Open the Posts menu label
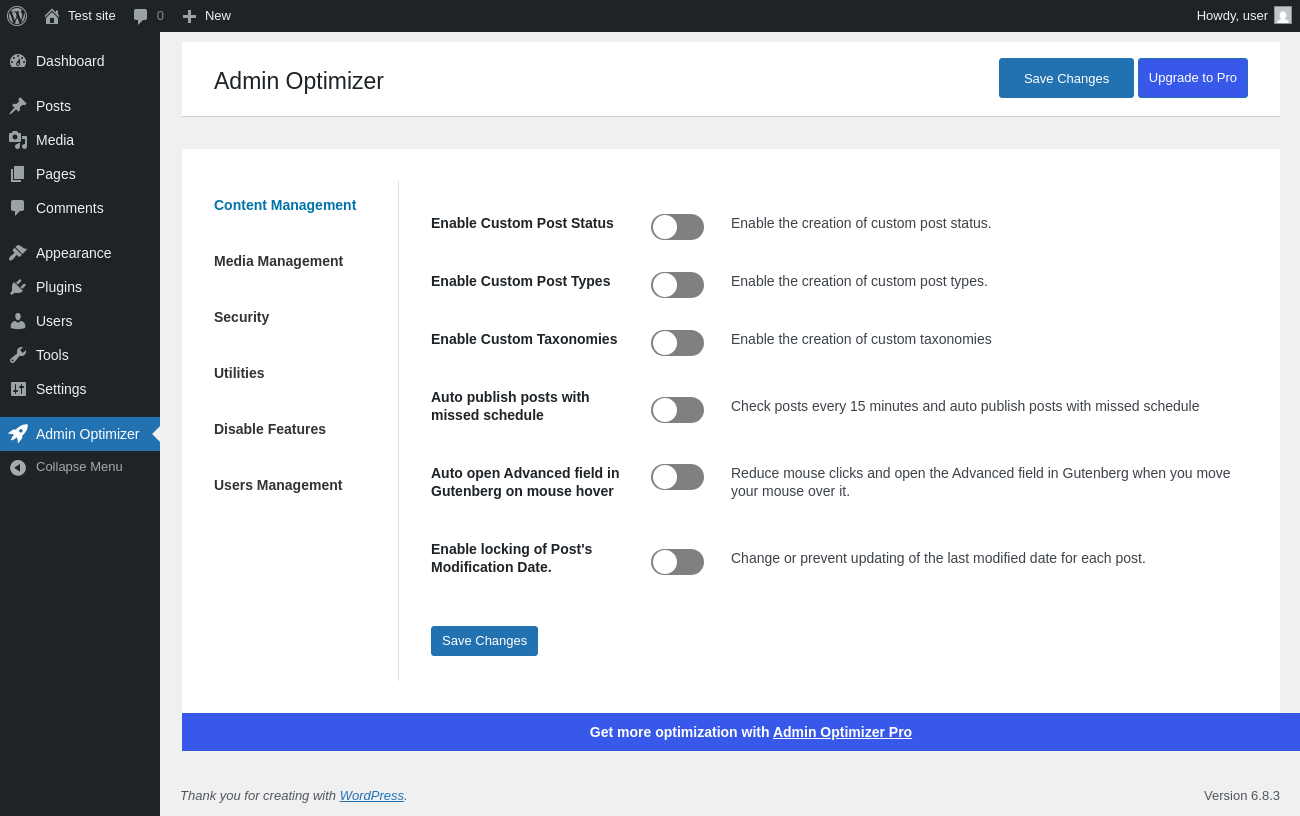The width and height of the screenshot is (1300, 816). coord(53,106)
